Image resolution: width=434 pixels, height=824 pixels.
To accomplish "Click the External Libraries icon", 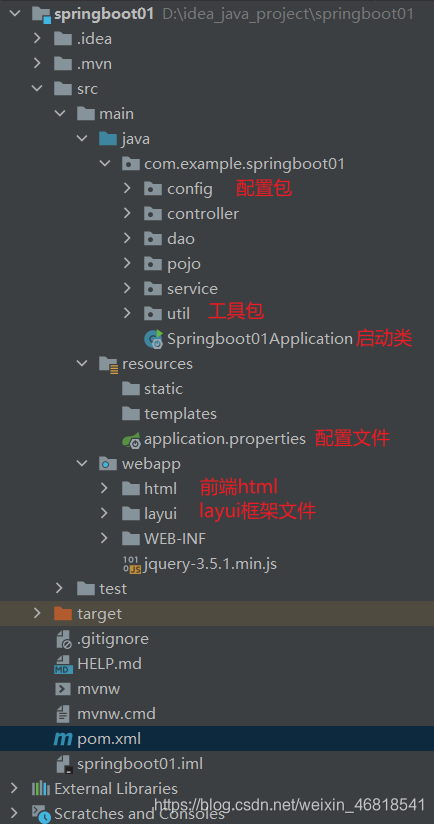I will 41,789.
